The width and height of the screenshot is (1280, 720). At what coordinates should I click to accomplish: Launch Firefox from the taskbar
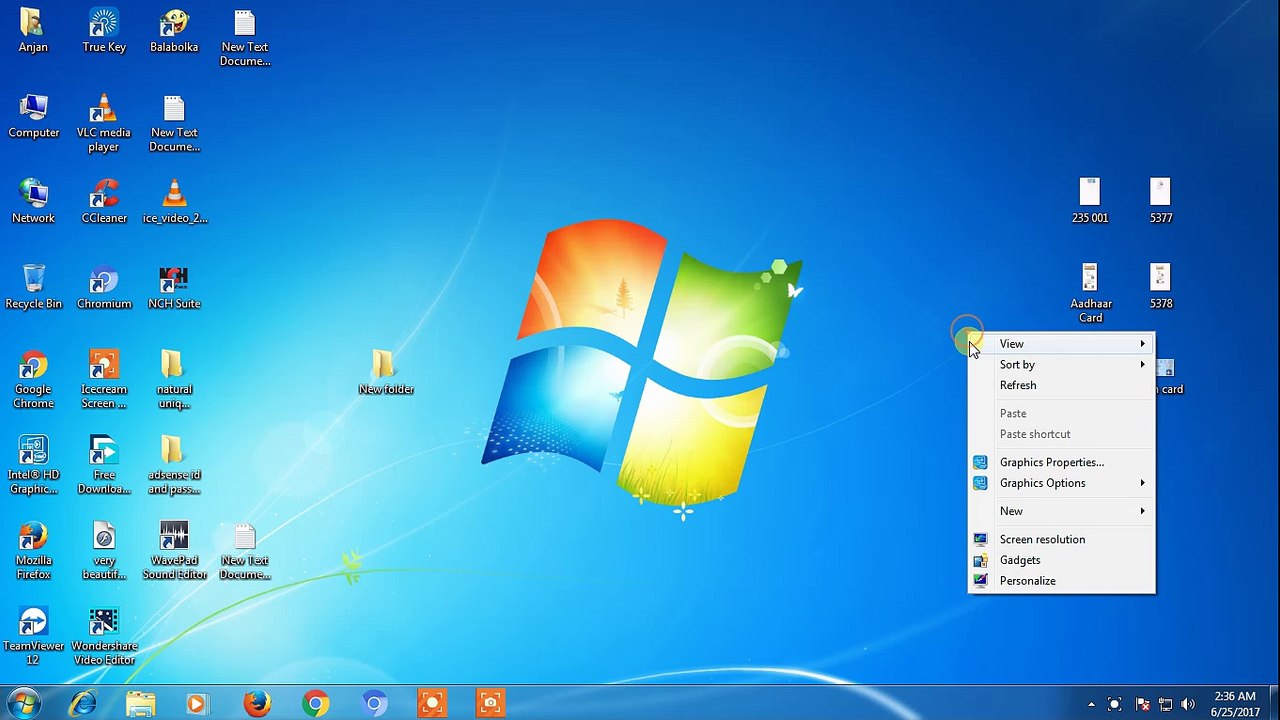point(257,704)
